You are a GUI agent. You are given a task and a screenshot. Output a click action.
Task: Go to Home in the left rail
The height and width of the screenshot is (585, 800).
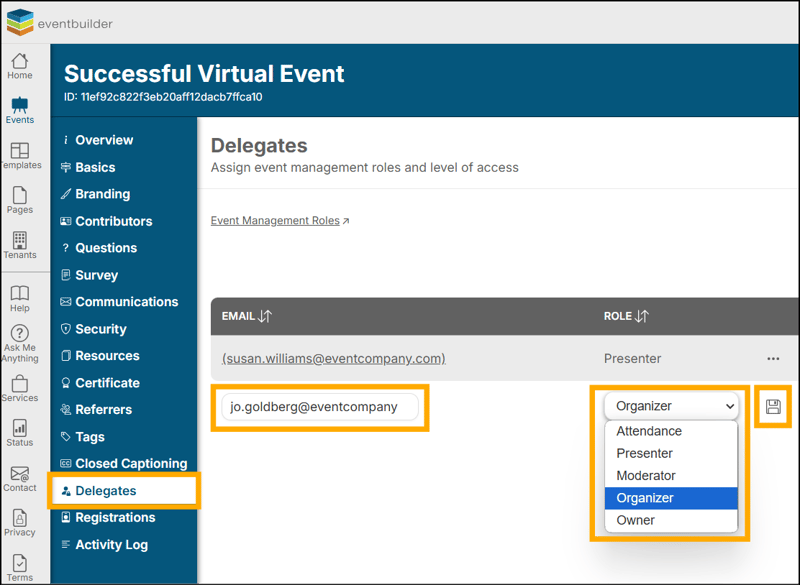click(20, 66)
